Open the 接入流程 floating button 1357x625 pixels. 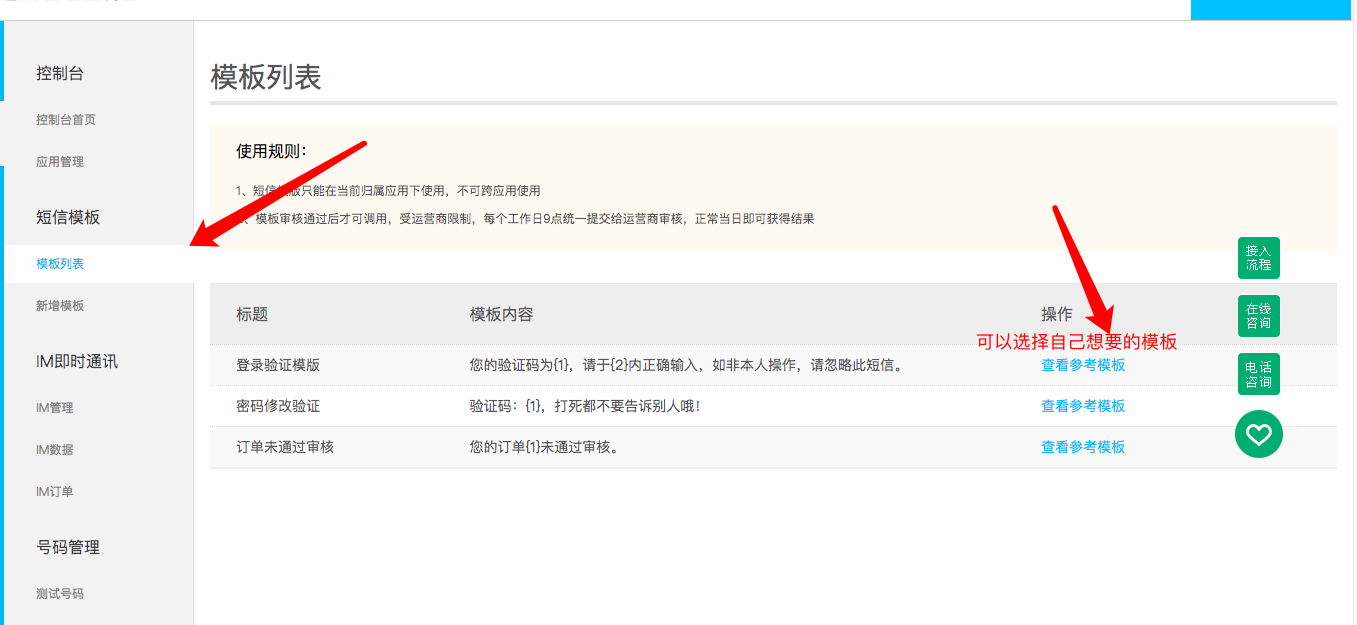coord(1259,258)
